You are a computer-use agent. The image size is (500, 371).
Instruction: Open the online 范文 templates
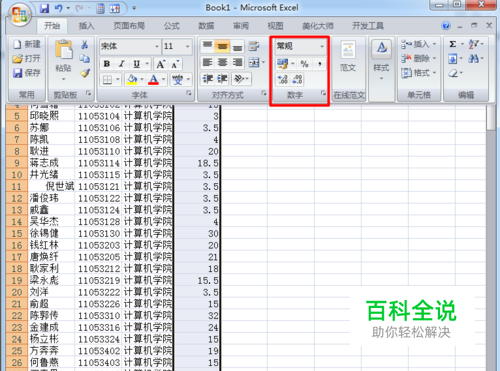click(348, 56)
